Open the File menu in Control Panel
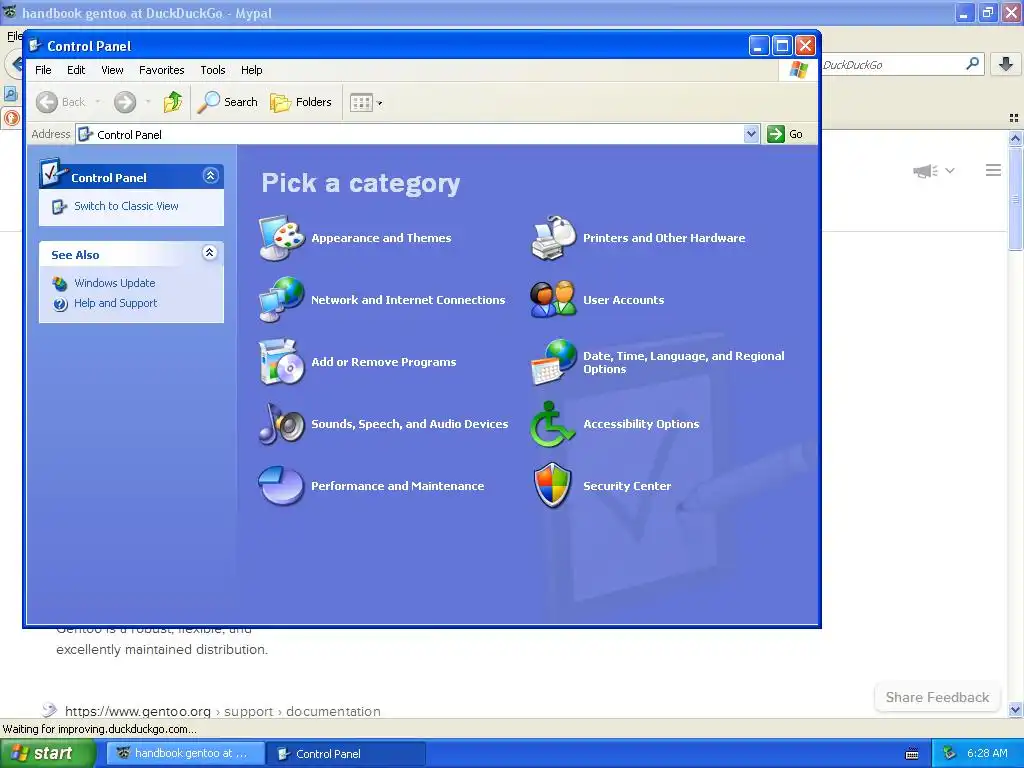This screenshot has width=1024, height=768. (43, 70)
